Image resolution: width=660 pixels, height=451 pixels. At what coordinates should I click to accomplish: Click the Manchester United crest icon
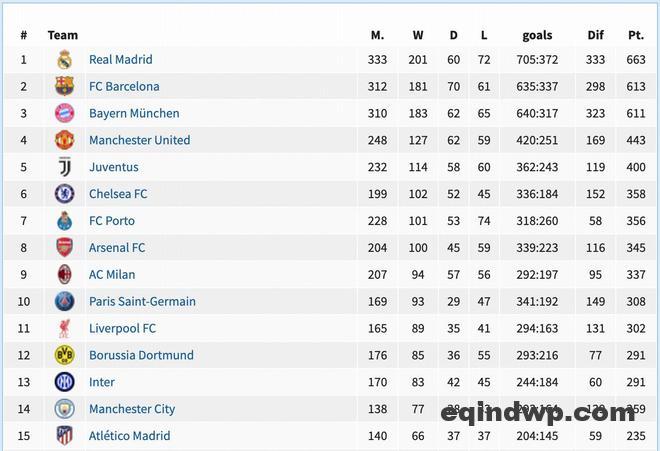pos(65,141)
